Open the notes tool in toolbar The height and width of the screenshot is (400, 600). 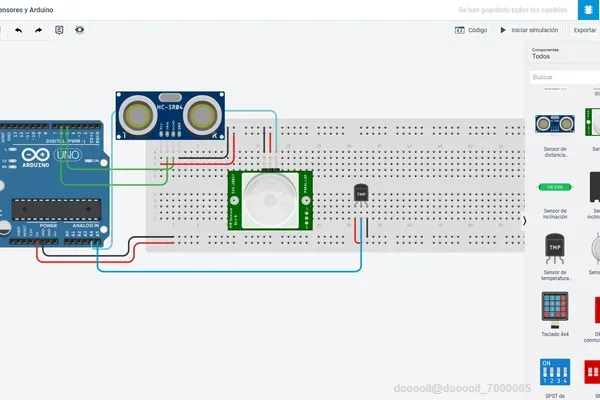59,30
